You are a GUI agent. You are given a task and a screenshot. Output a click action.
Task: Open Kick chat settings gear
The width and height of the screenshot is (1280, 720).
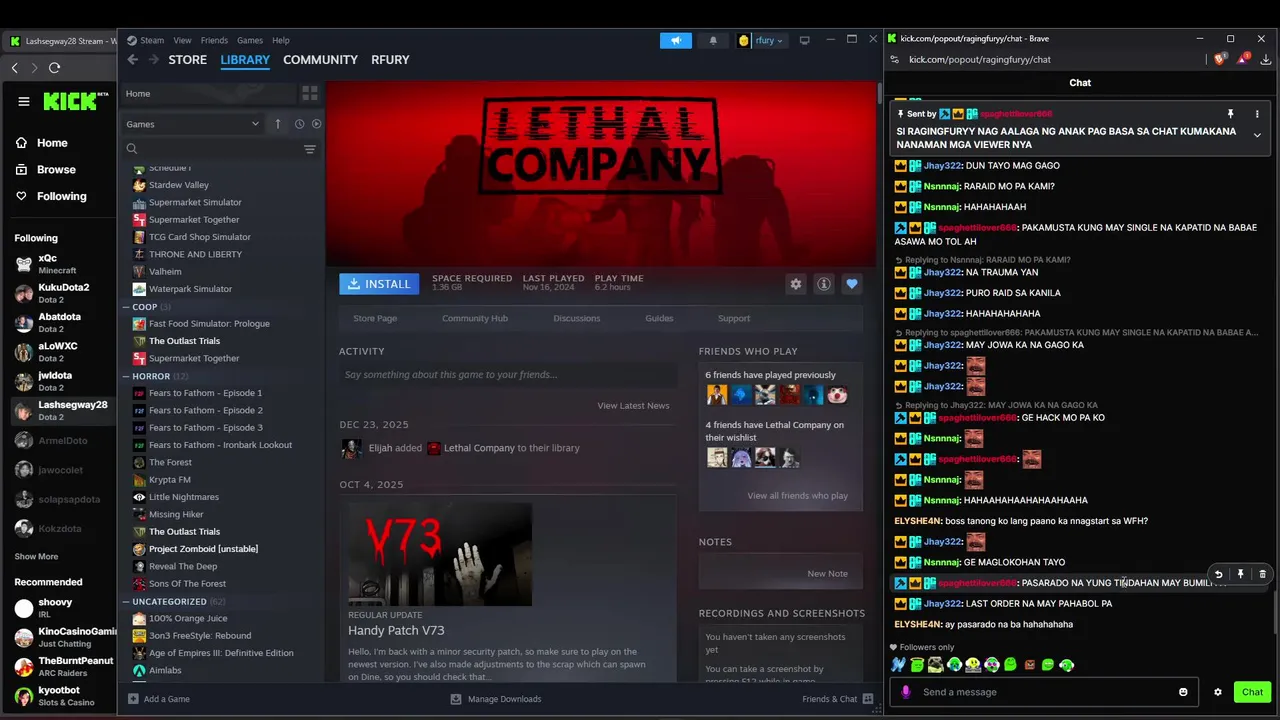[x=1218, y=692]
